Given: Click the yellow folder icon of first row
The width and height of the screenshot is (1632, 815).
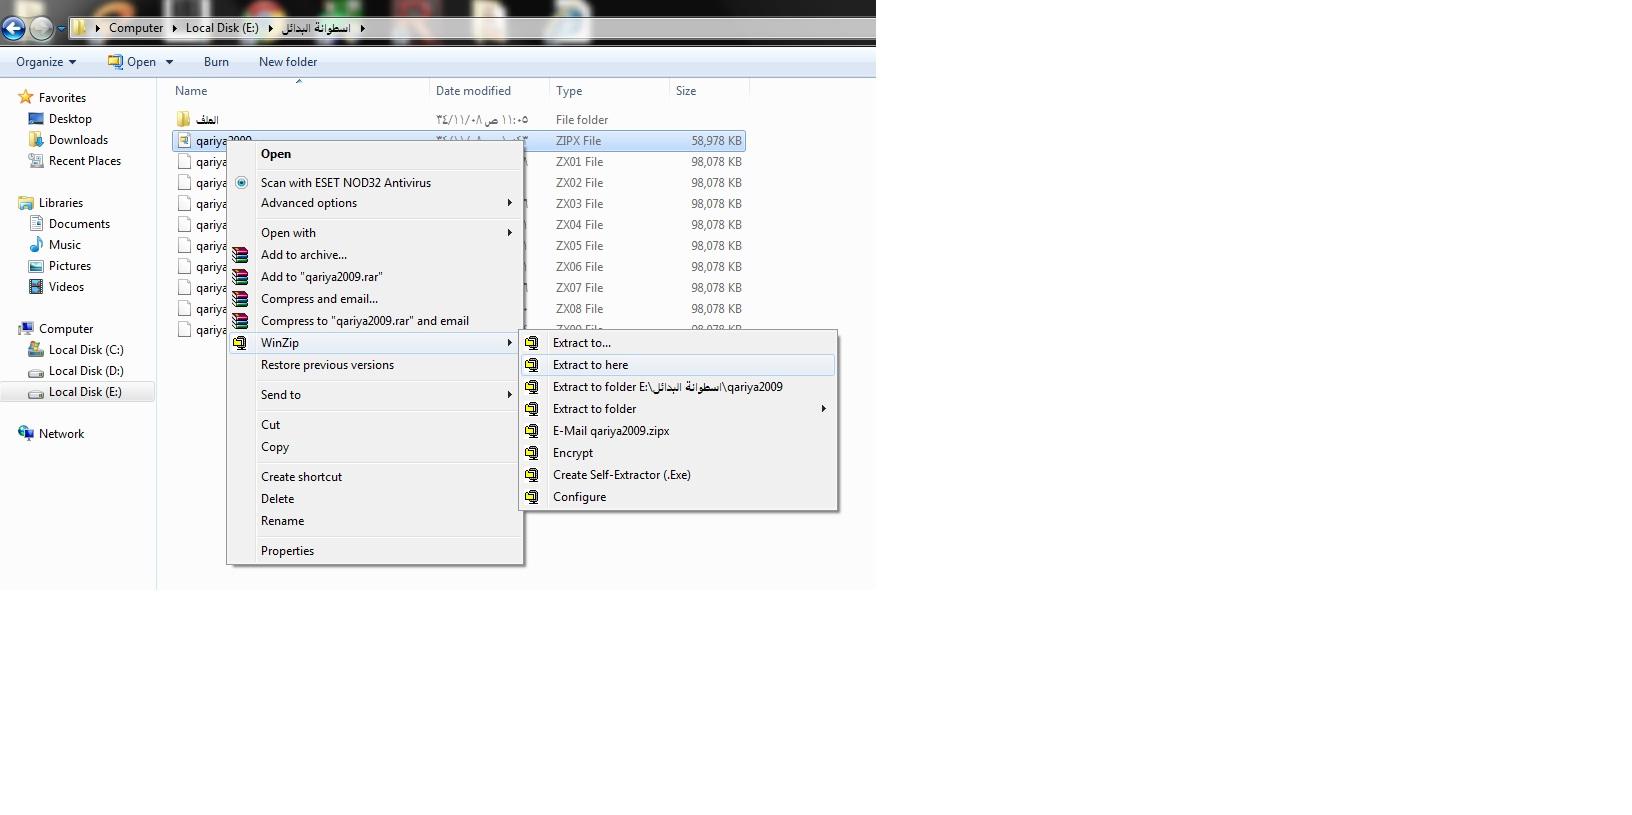Looking at the screenshot, I should pyautogui.click(x=184, y=119).
